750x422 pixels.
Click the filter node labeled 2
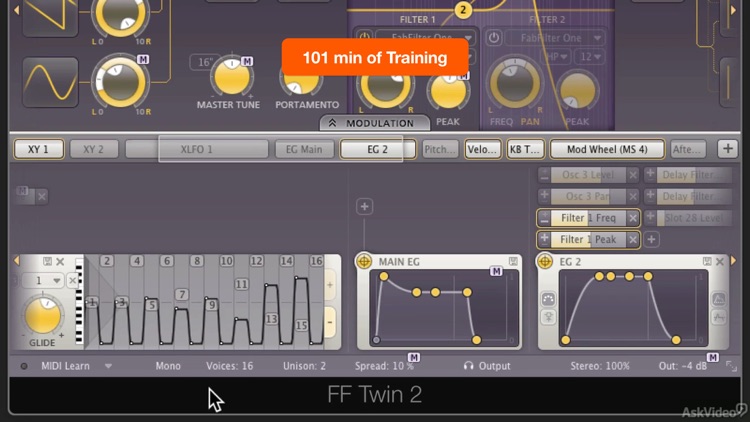coord(463,10)
